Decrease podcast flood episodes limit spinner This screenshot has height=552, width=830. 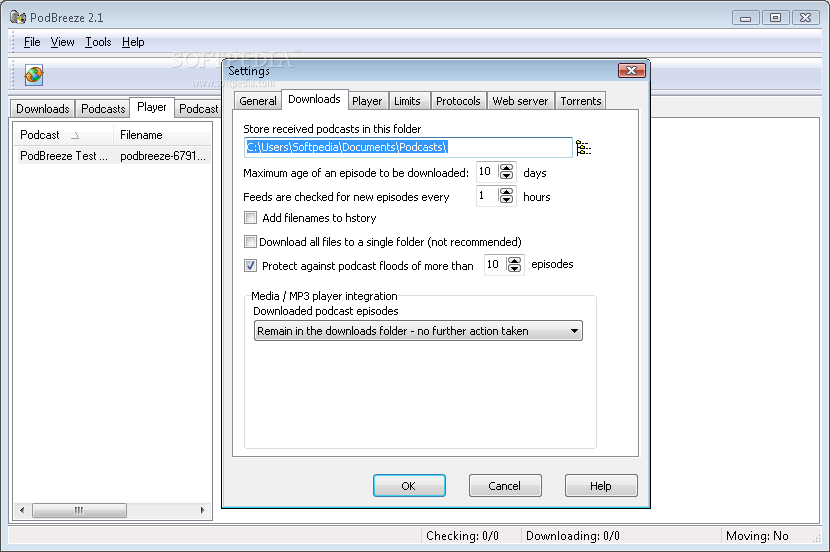pos(515,268)
